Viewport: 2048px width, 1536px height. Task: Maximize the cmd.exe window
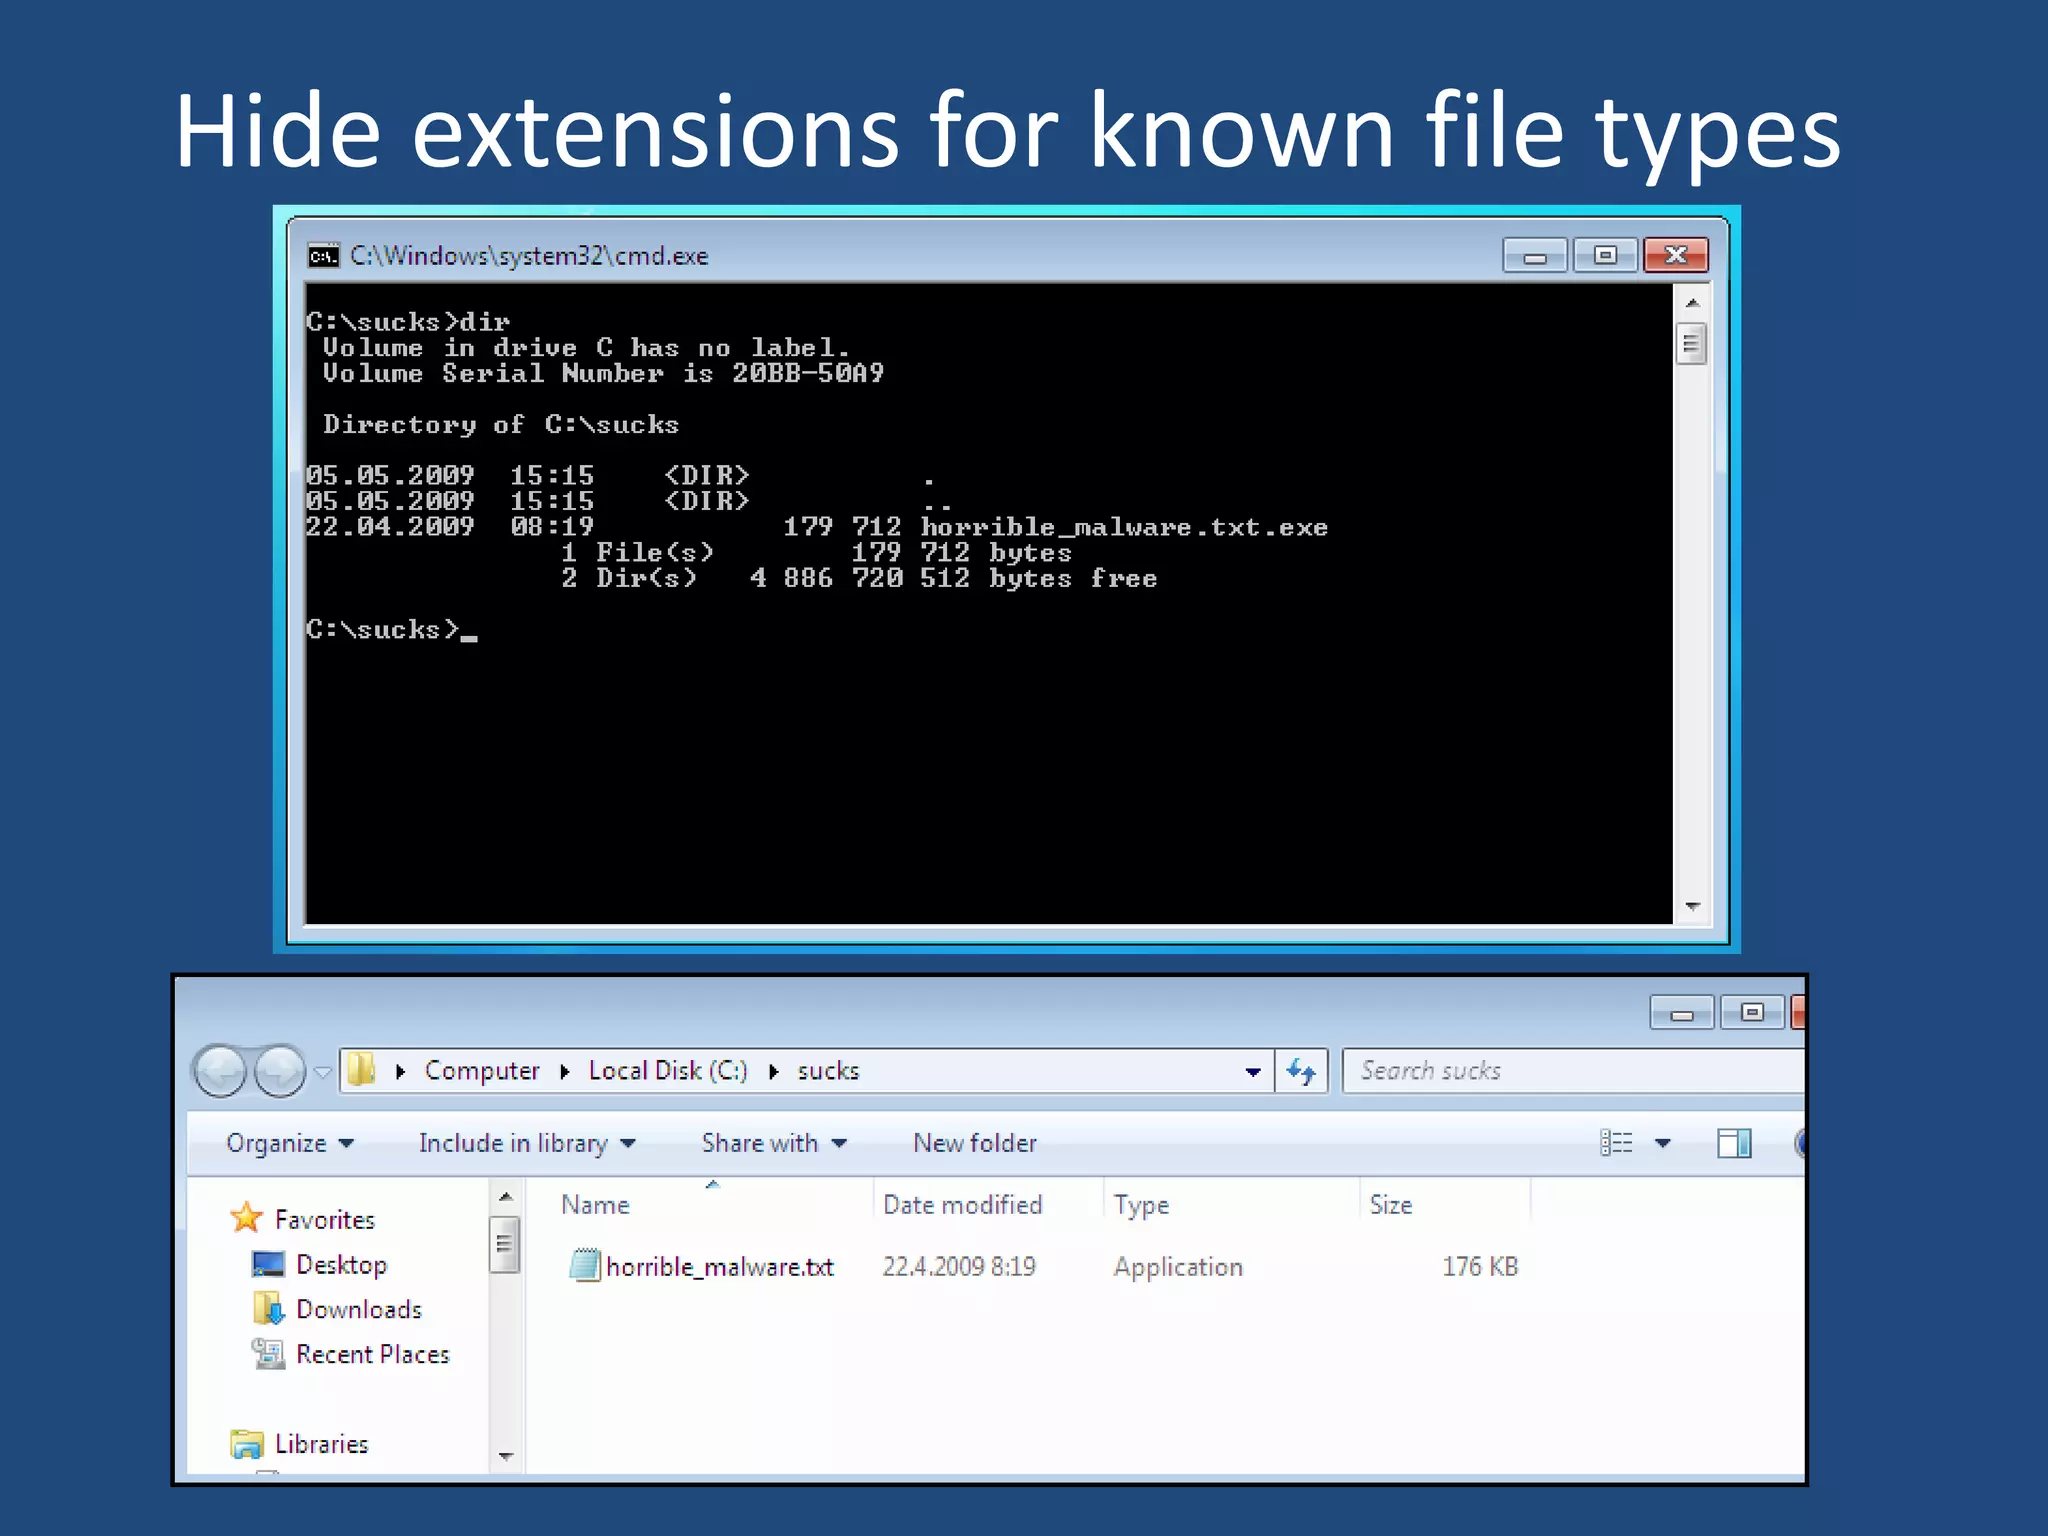pos(1605,256)
